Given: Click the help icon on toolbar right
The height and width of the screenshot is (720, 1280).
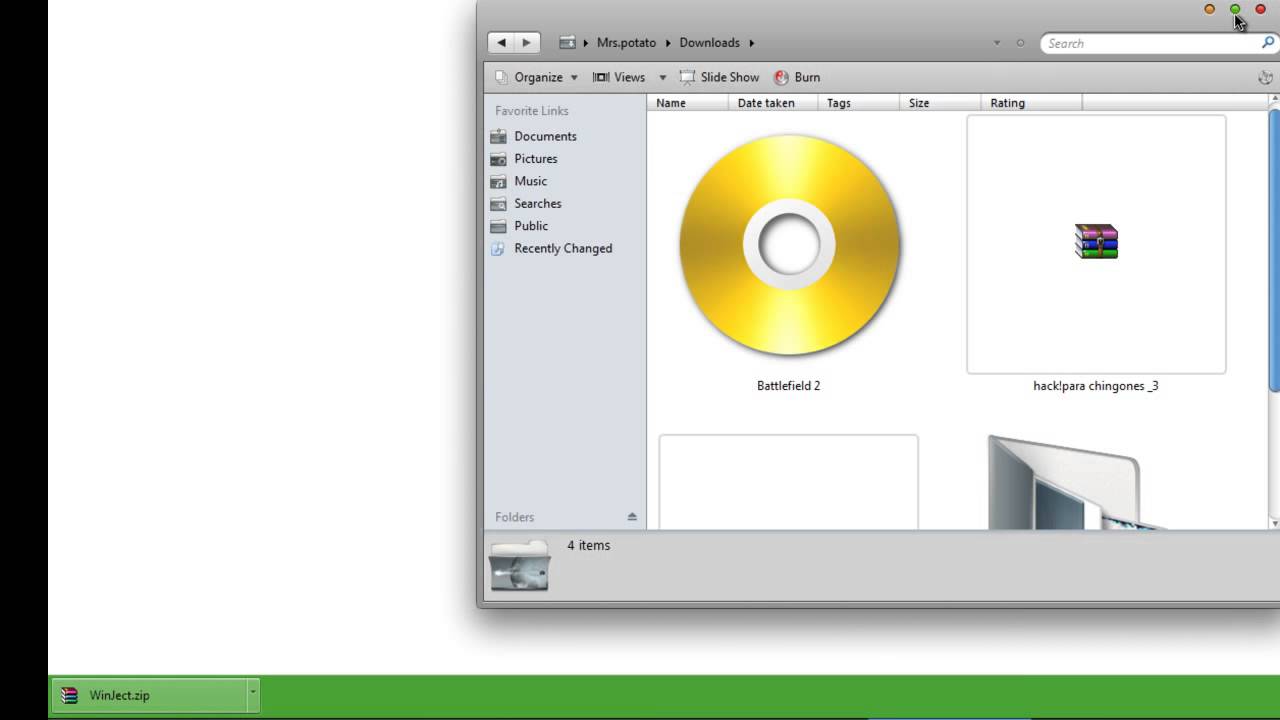Looking at the screenshot, I should (1265, 77).
